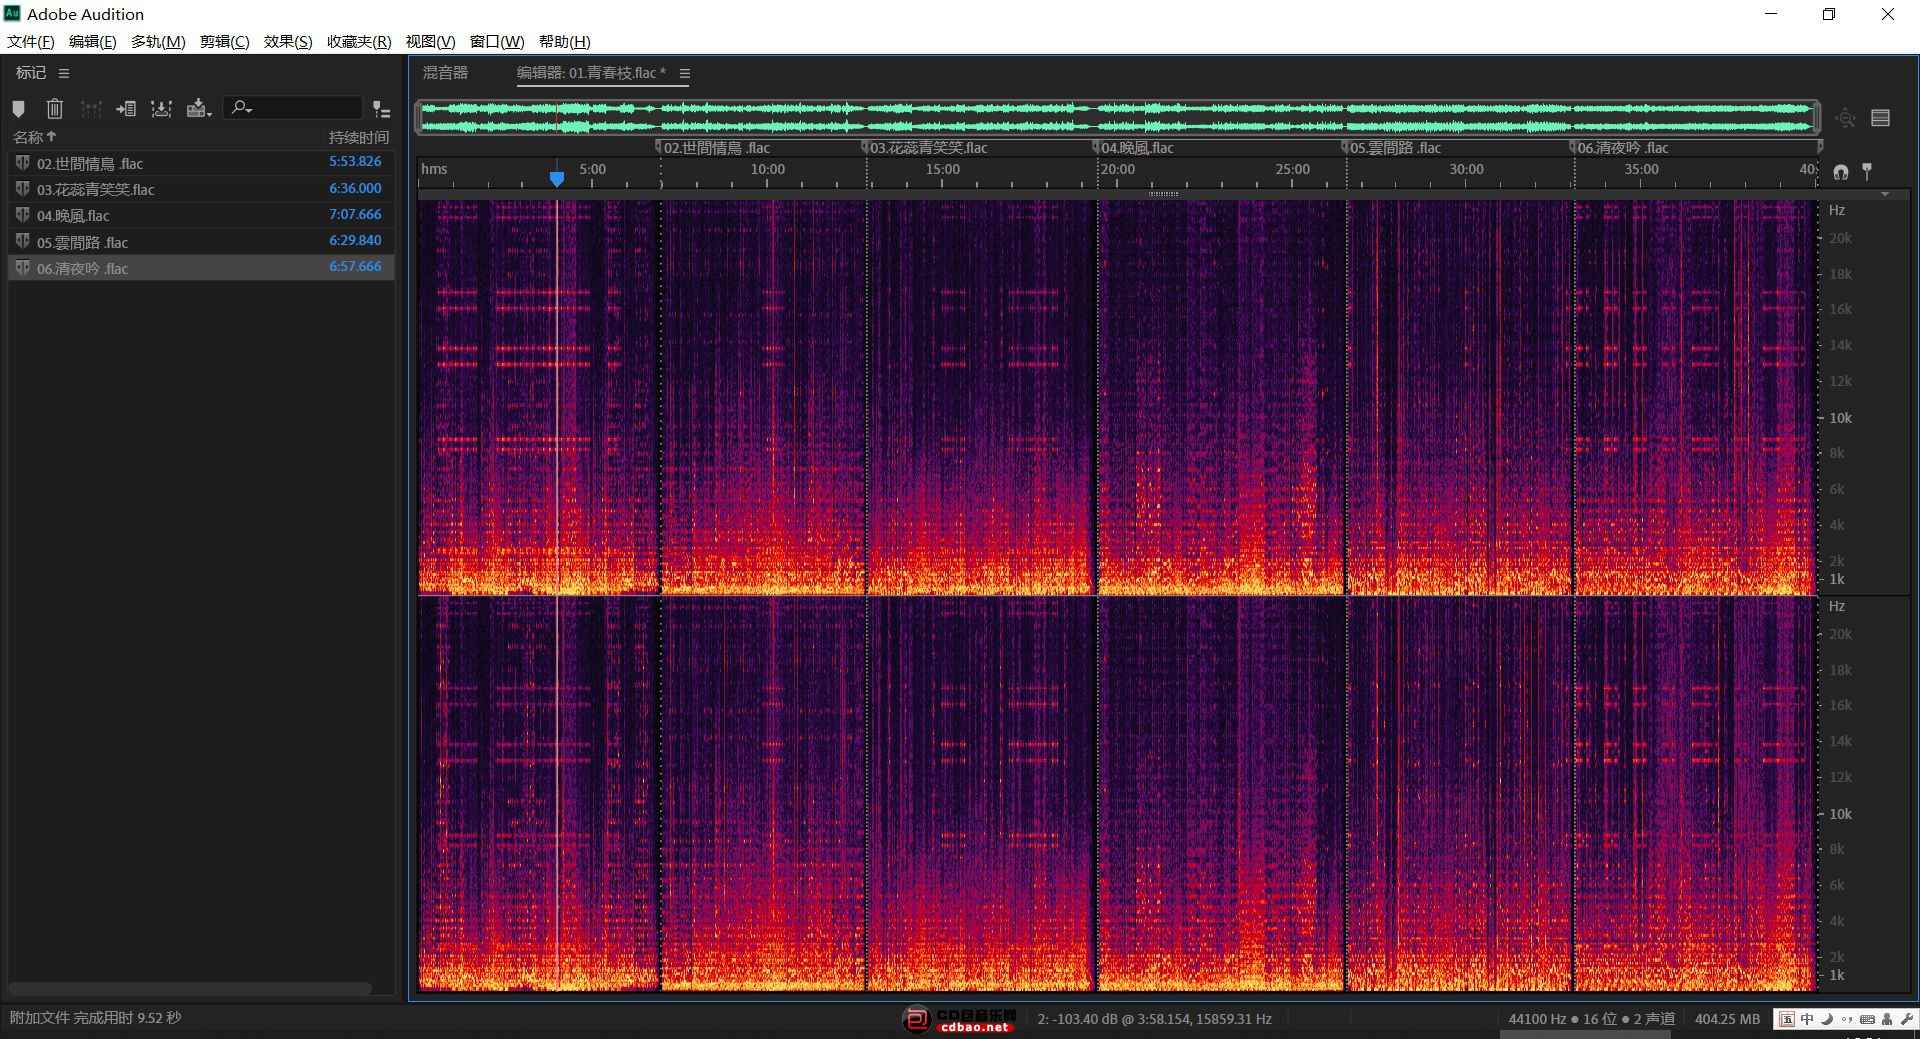1920x1039 pixels.
Task: Click the zoom-to-selection icon beside overview
Action: coord(1845,118)
